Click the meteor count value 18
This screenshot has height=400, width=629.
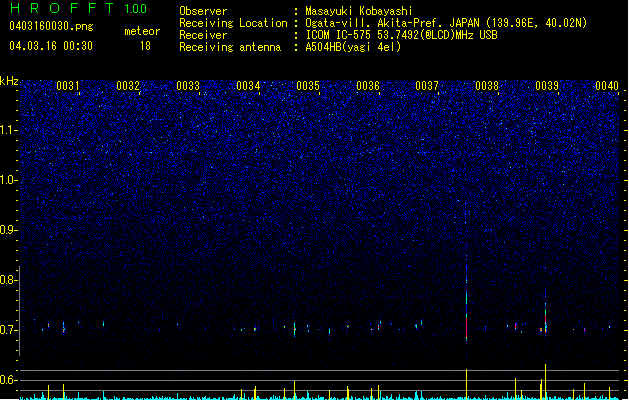(145, 46)
